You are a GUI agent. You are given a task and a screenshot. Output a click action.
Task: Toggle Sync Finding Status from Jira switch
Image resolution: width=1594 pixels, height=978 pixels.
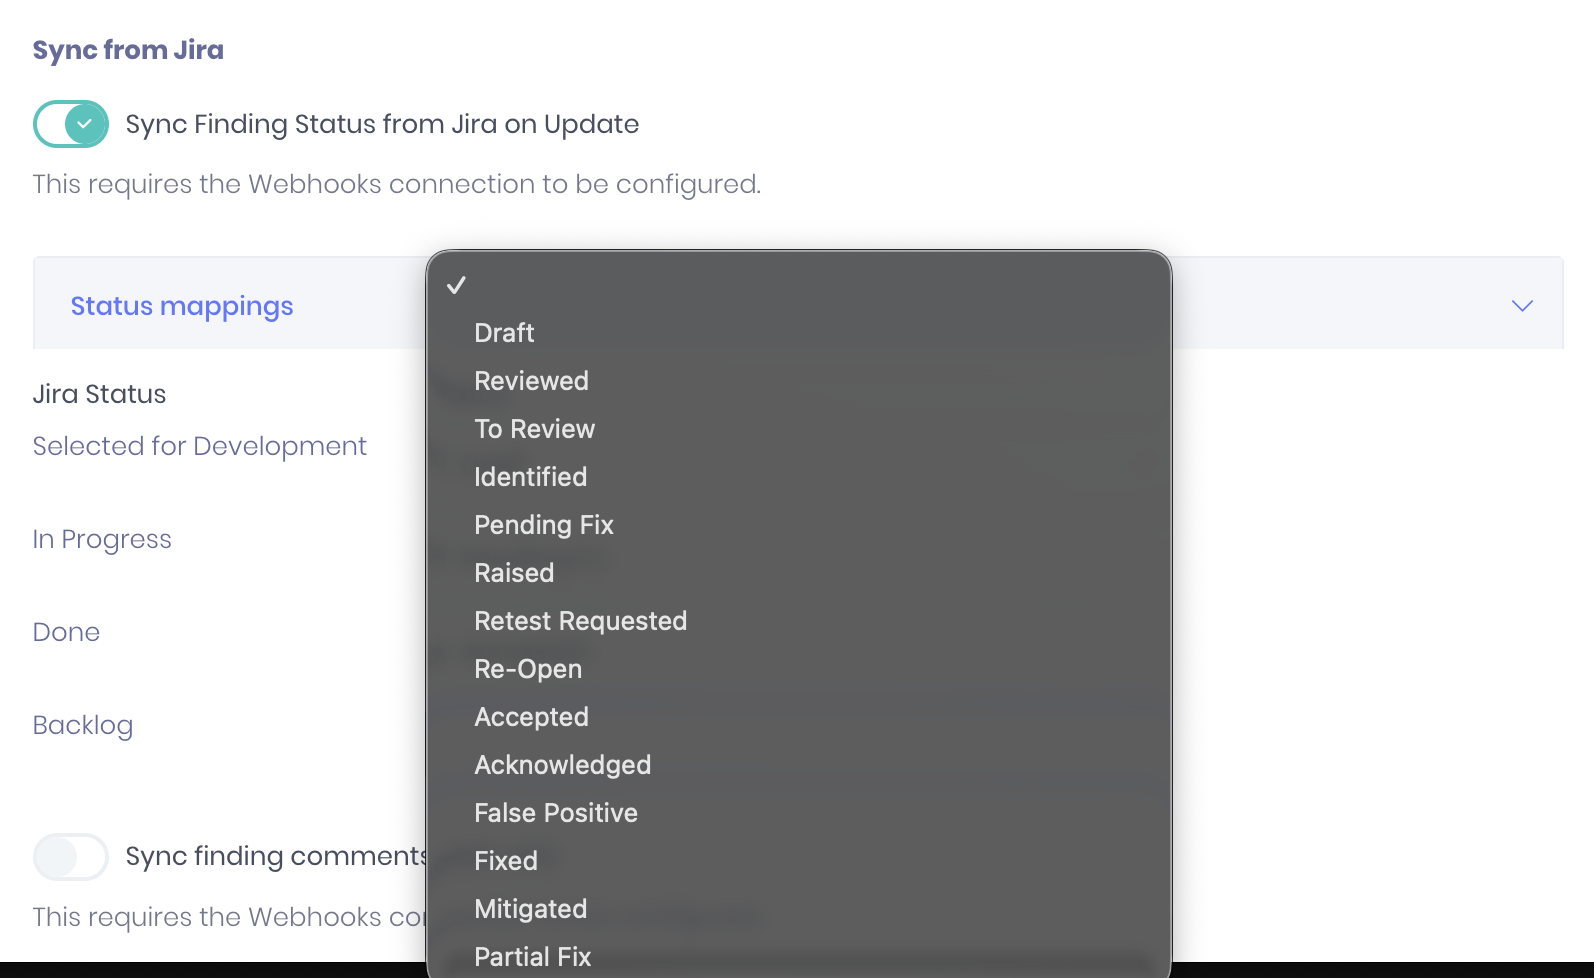tap(71, 124)
